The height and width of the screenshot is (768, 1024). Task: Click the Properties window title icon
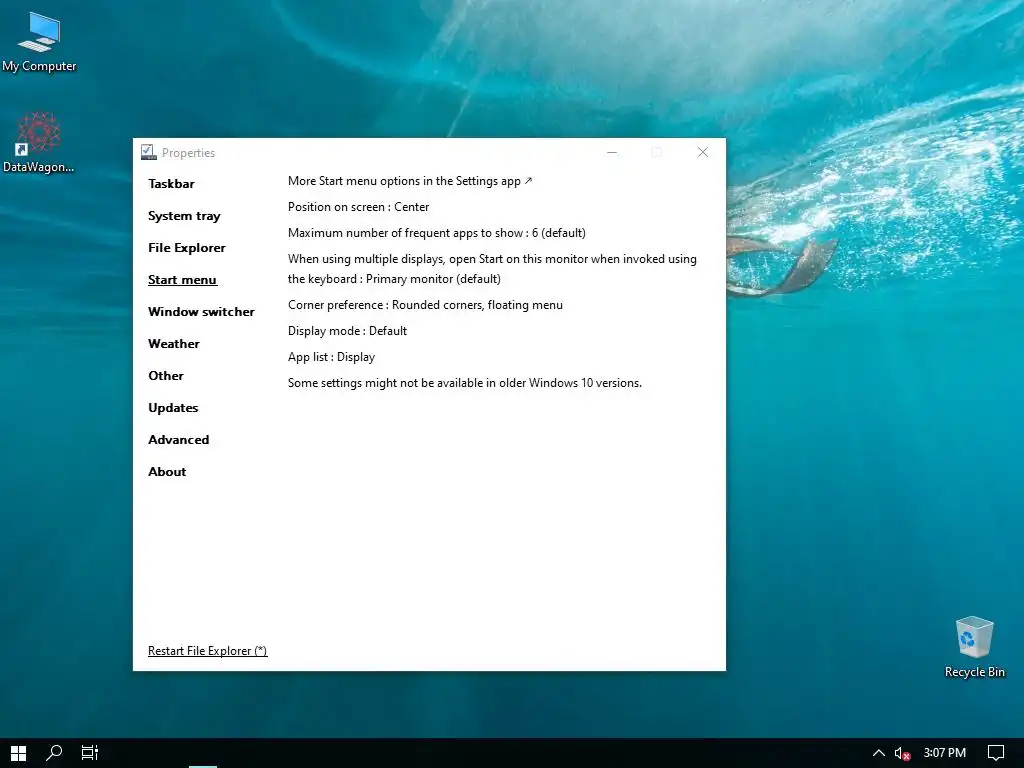(x=148, y=152)
